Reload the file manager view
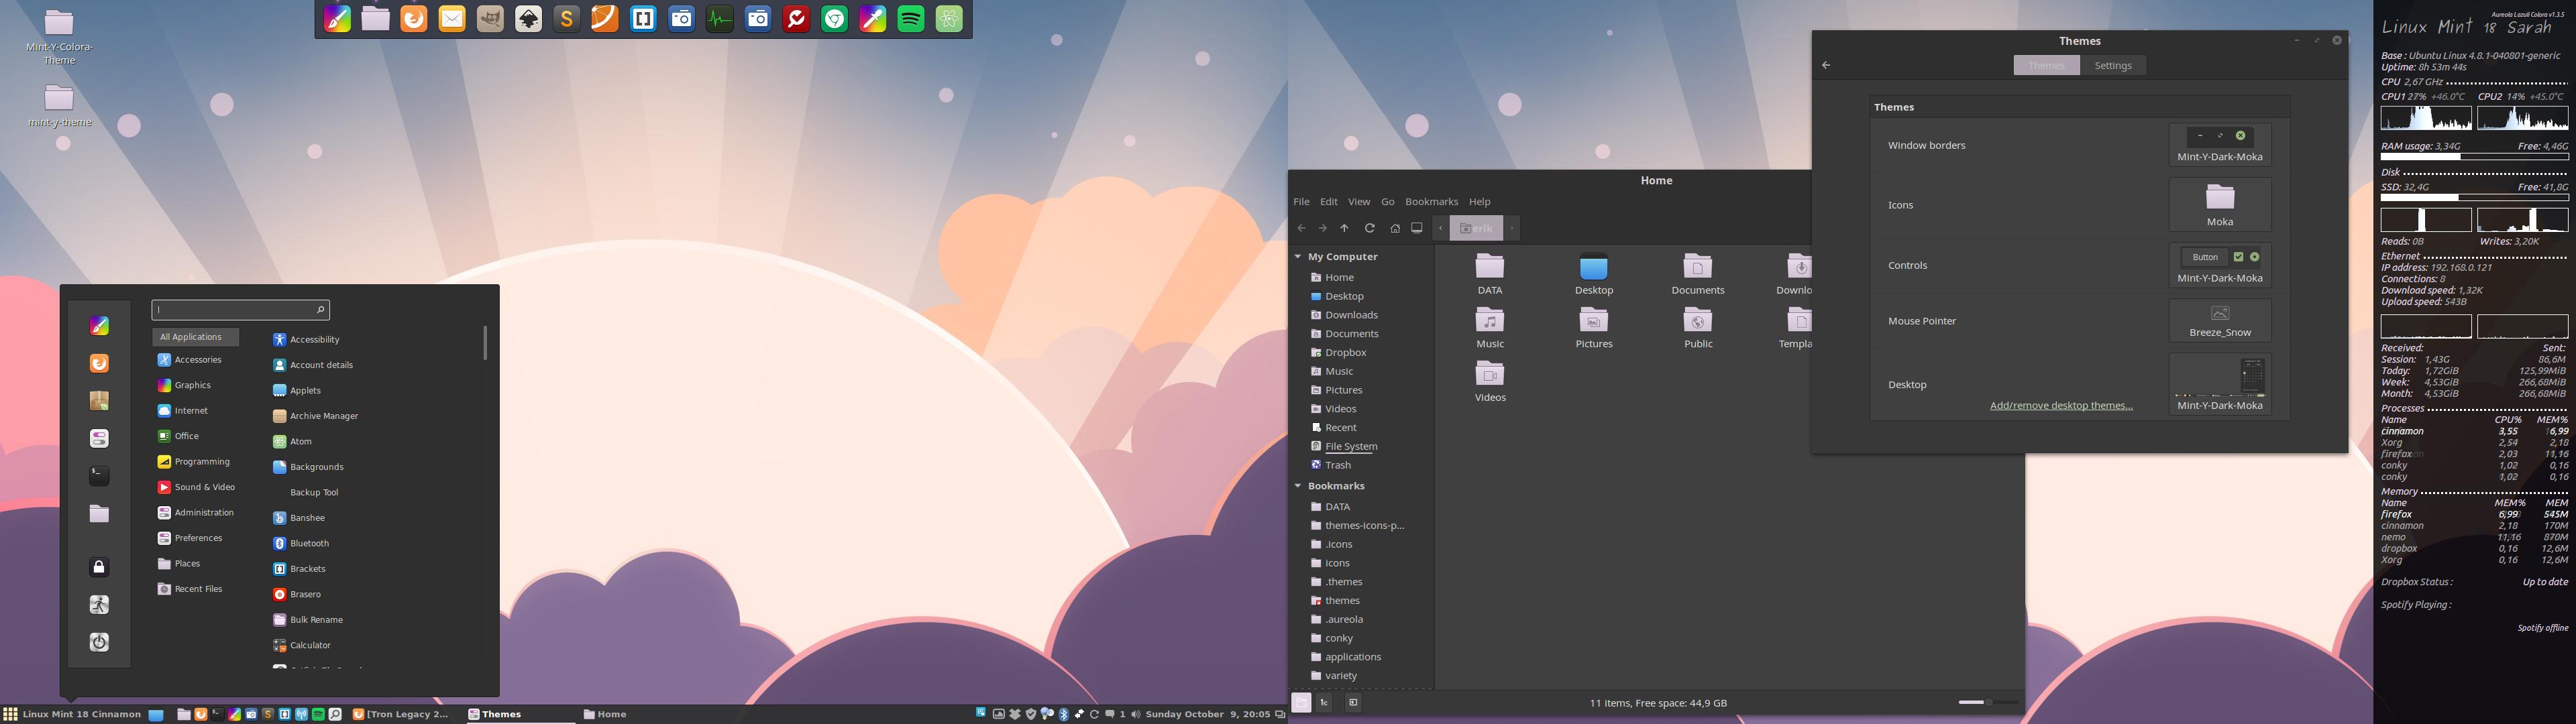 (1370, 228)
